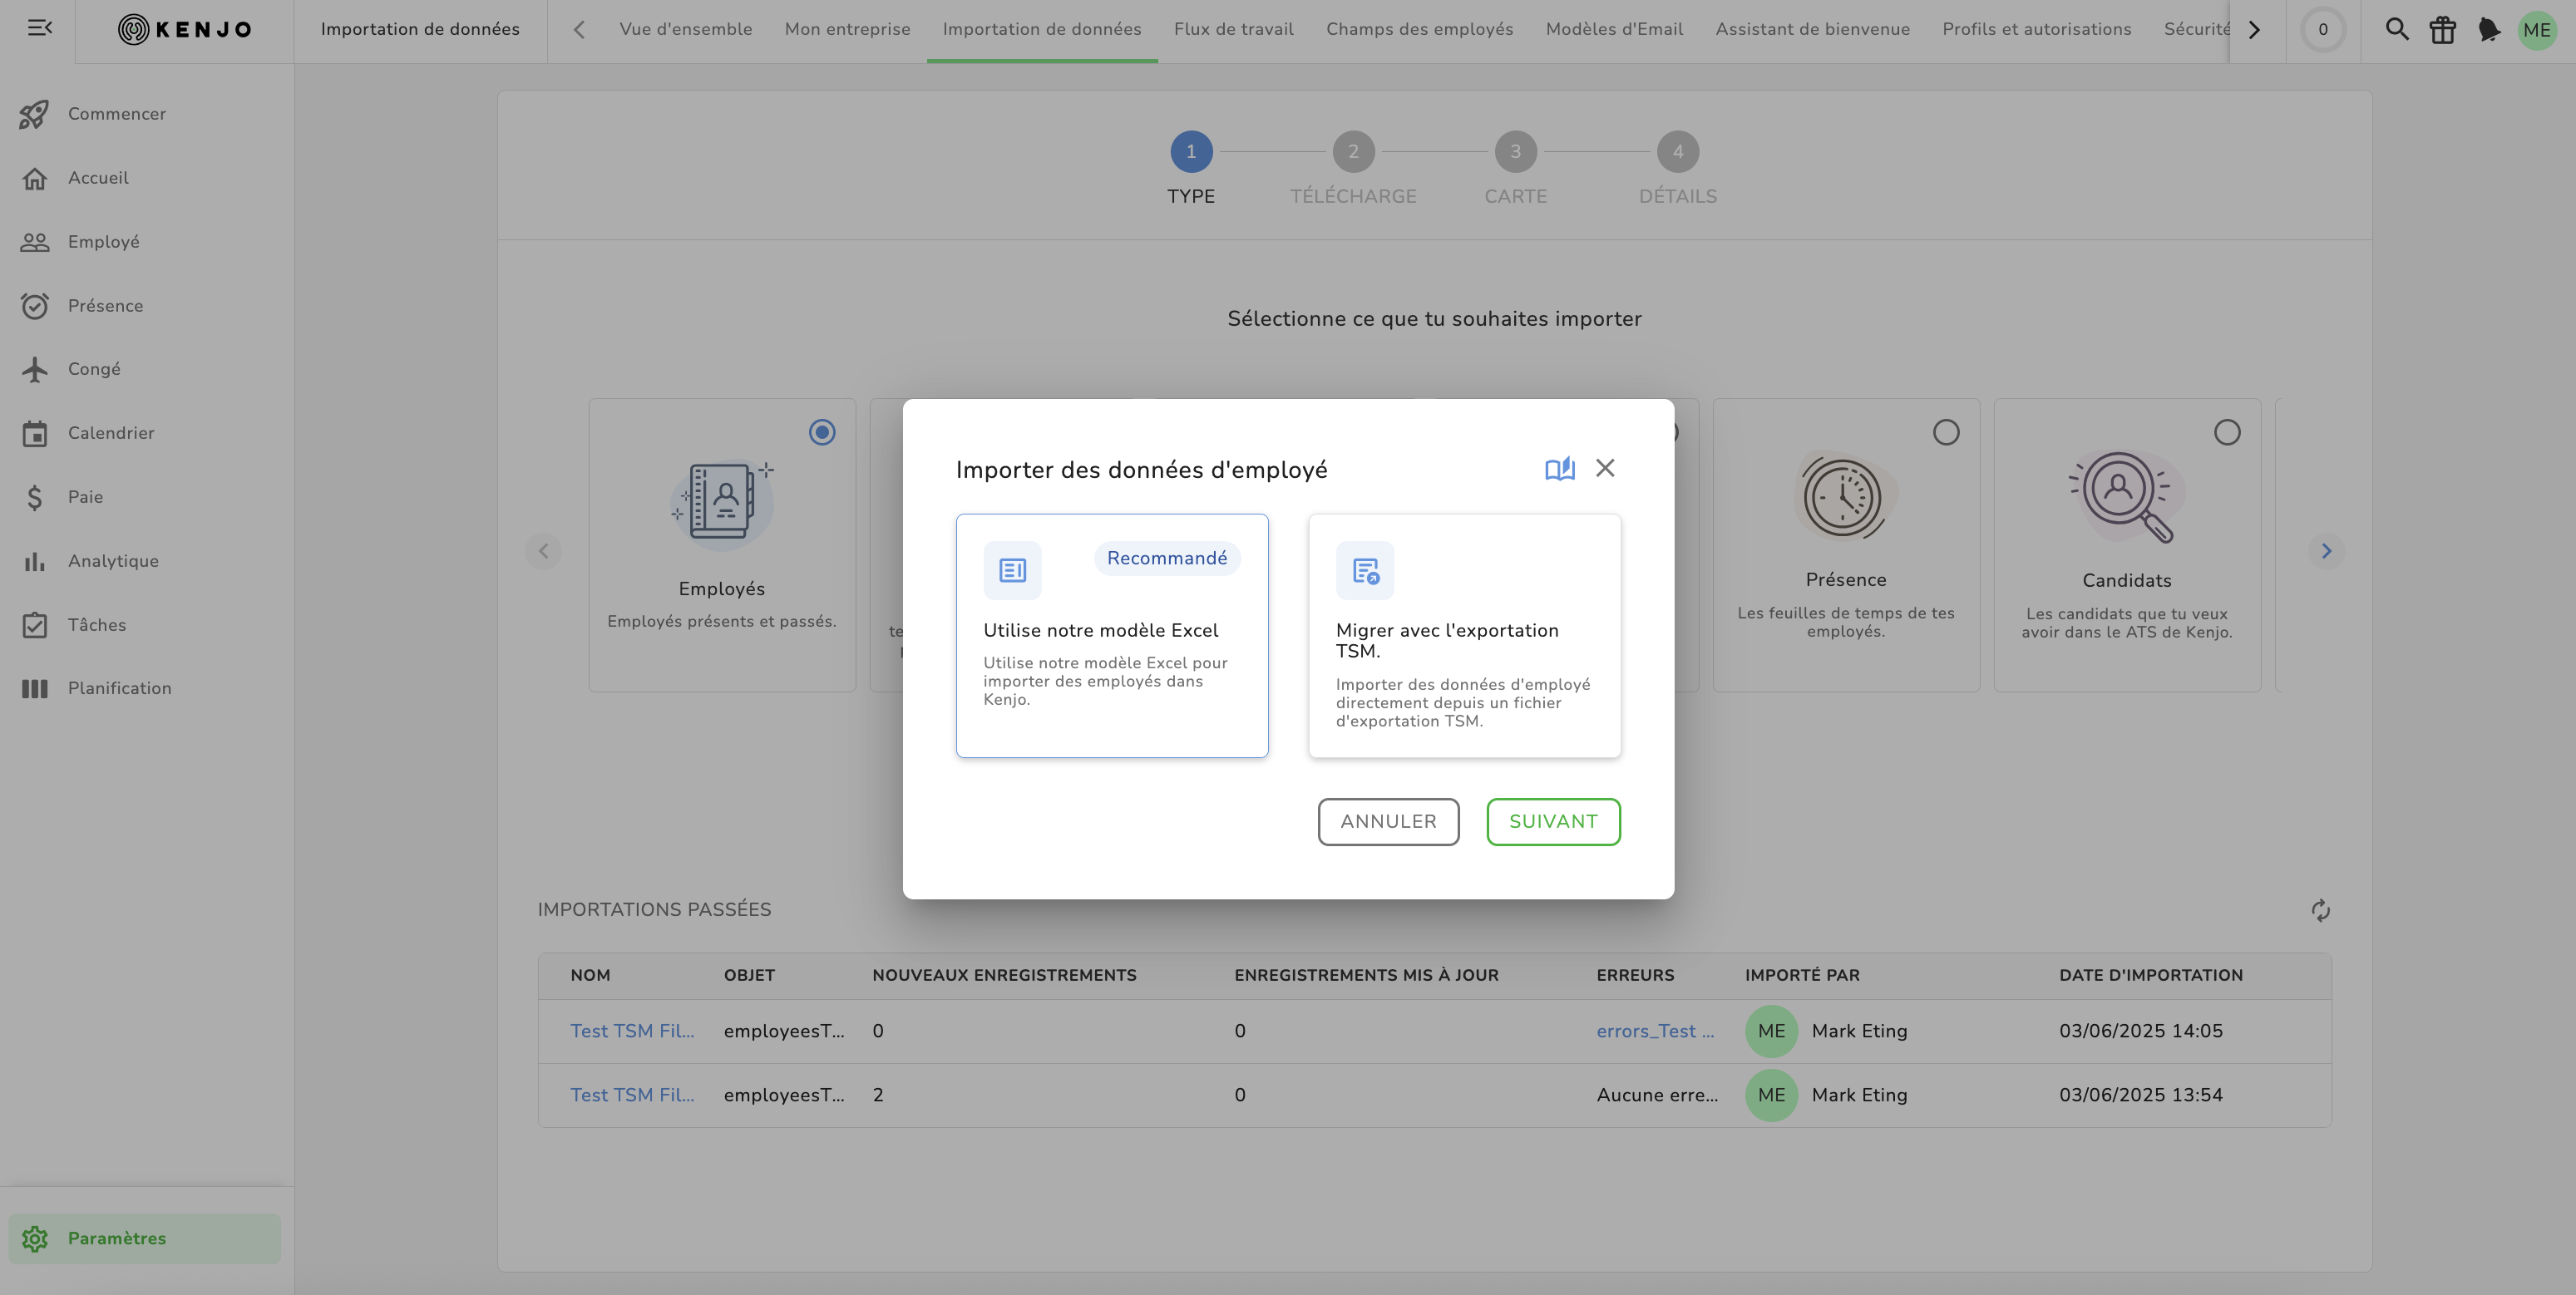Go to Paie in the sidebar
2576x1295 pixels.
pyautogui.click(x=85, y=497)
